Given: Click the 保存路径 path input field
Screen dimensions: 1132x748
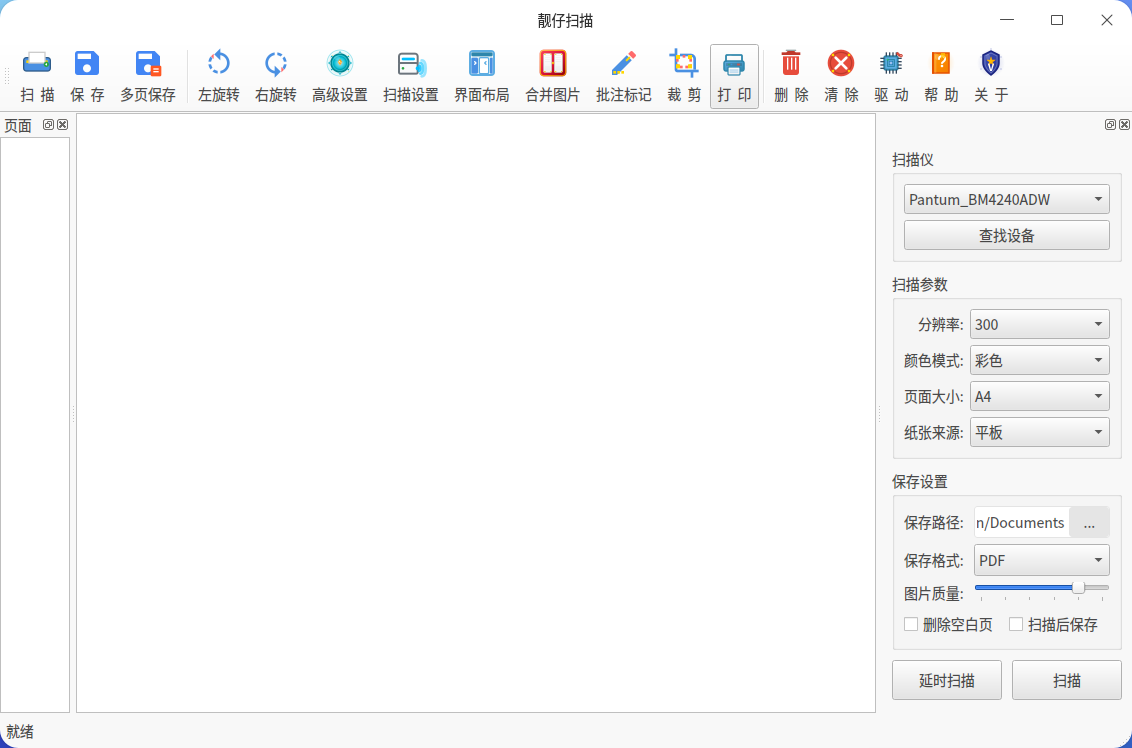Looking at the screenshot, I should [1021, 523].
